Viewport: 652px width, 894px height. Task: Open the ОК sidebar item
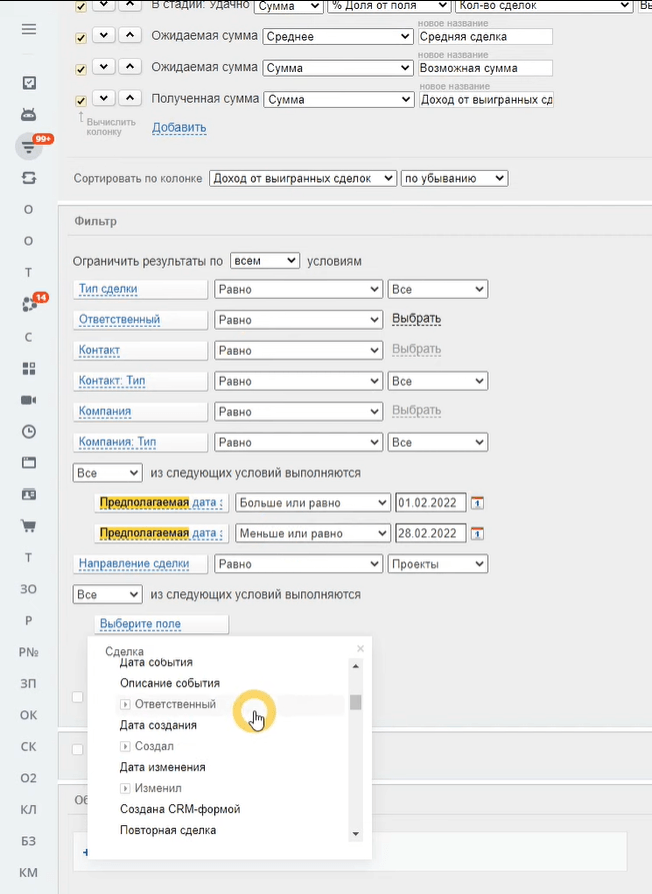28,715
